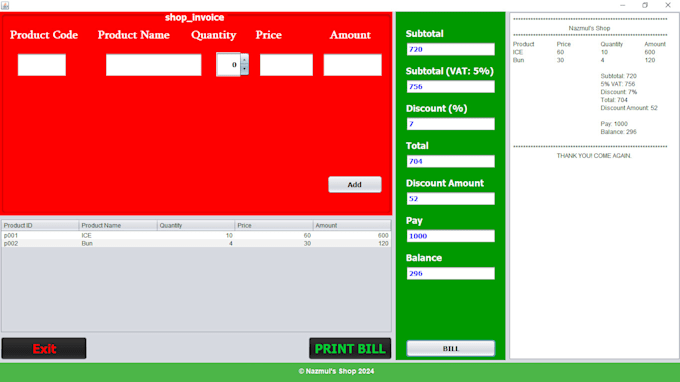Click the Price table column header
The height and width of the screenshot is (382, 680).
coord(274,225)
